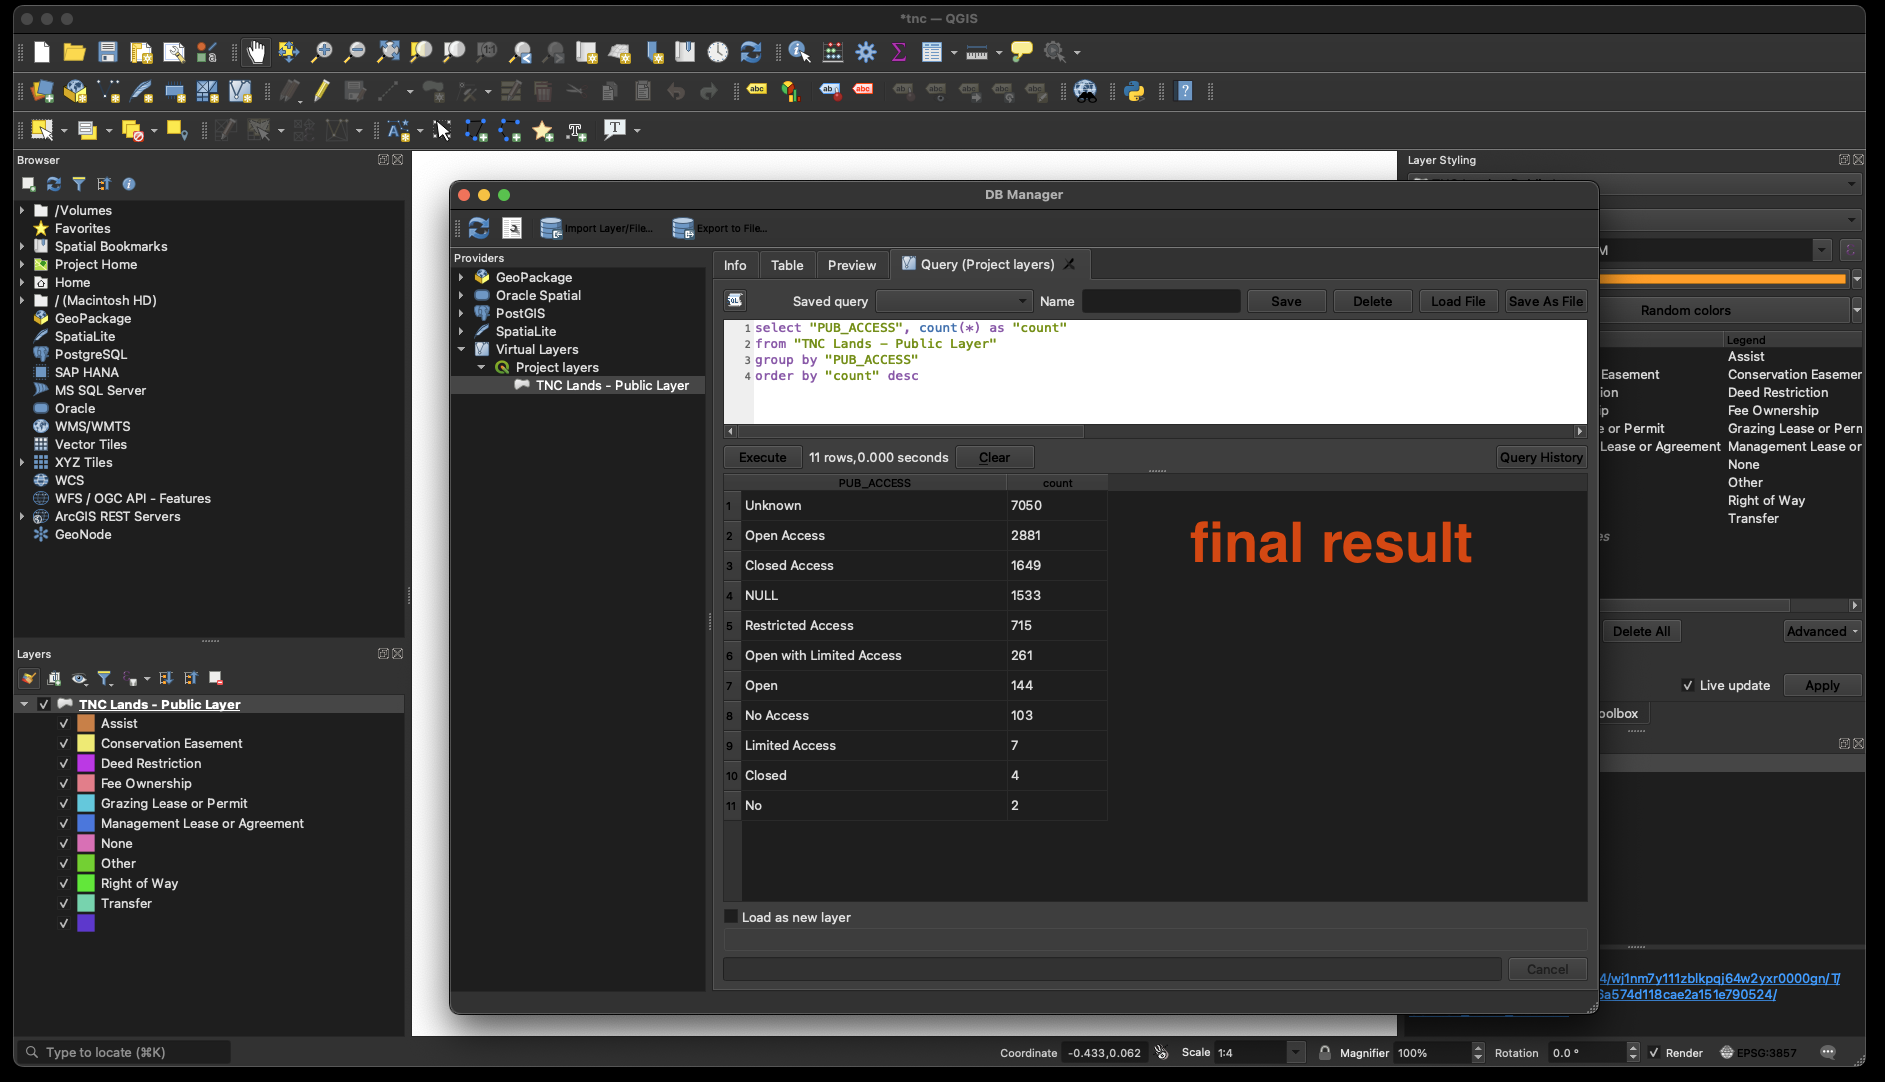This screenshot has width=1885, height=1082.
Task: Switch to the Preview tab in DB Manager
Action: point(852,265)
